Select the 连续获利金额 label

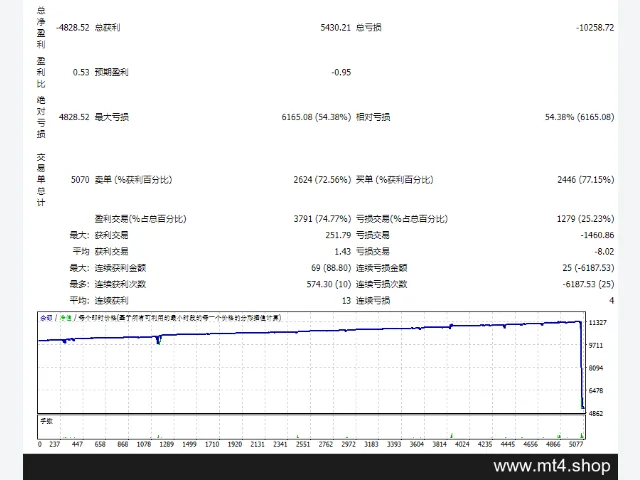click(120, 268)
